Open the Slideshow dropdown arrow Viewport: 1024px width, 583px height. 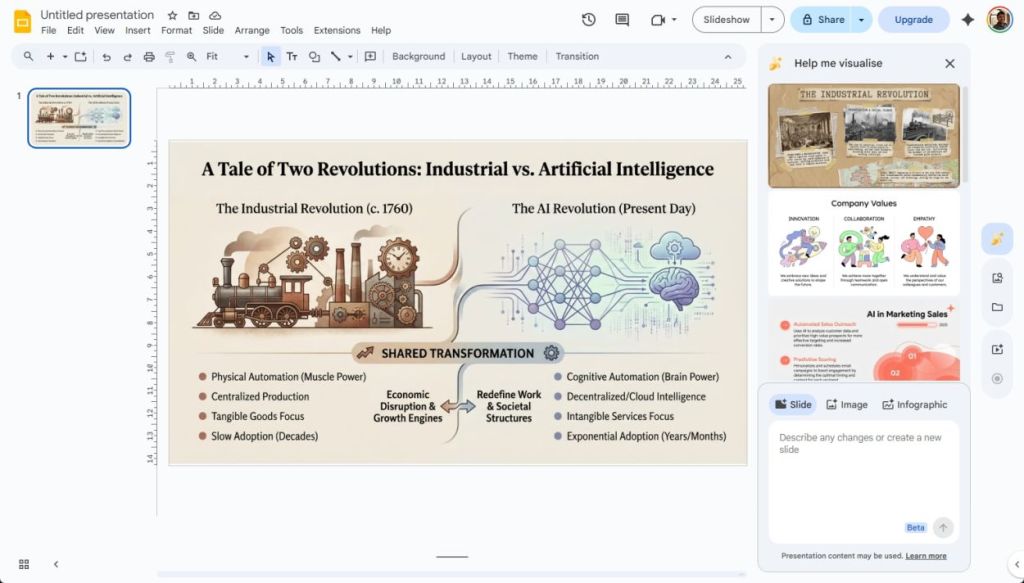click(x=771, y=19)
